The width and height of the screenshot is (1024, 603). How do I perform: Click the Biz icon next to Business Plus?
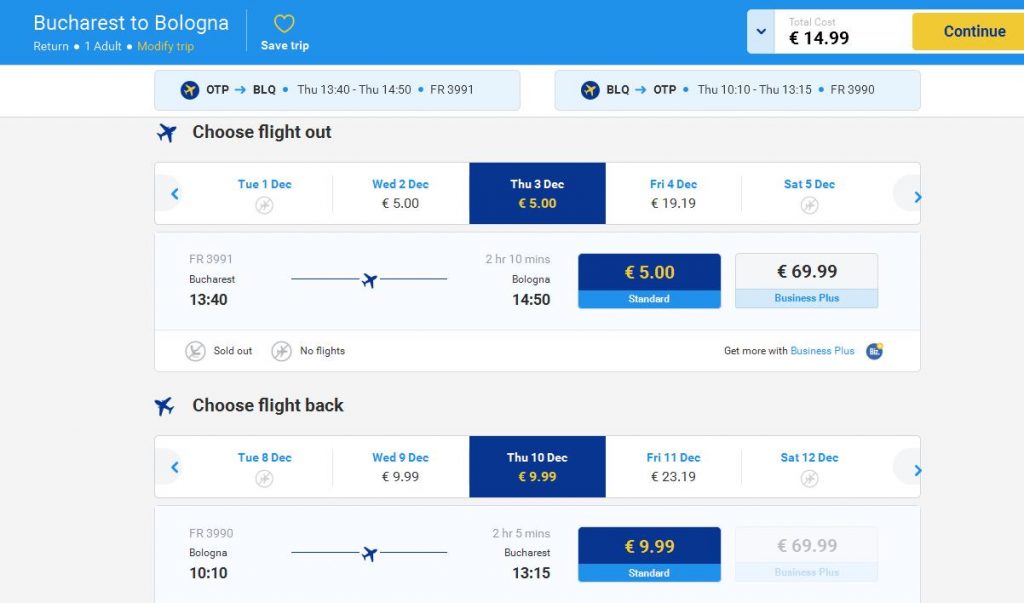click(x=874, y=350)
